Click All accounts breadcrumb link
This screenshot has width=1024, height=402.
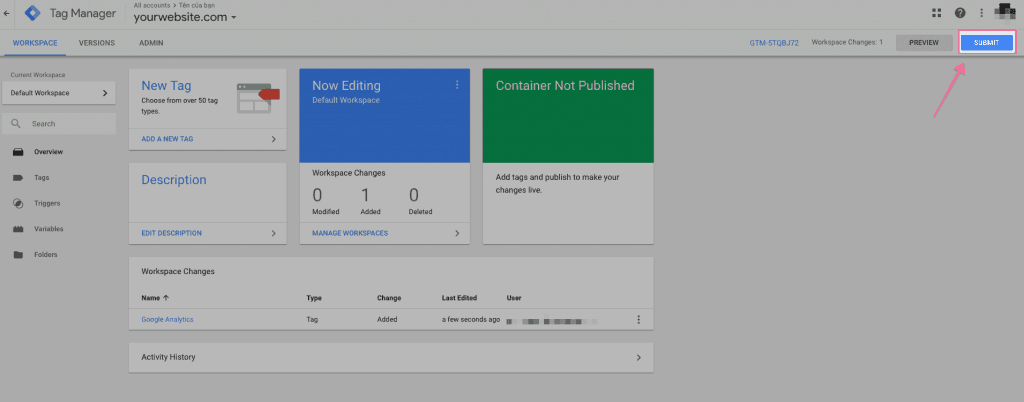tap(150, 5)
